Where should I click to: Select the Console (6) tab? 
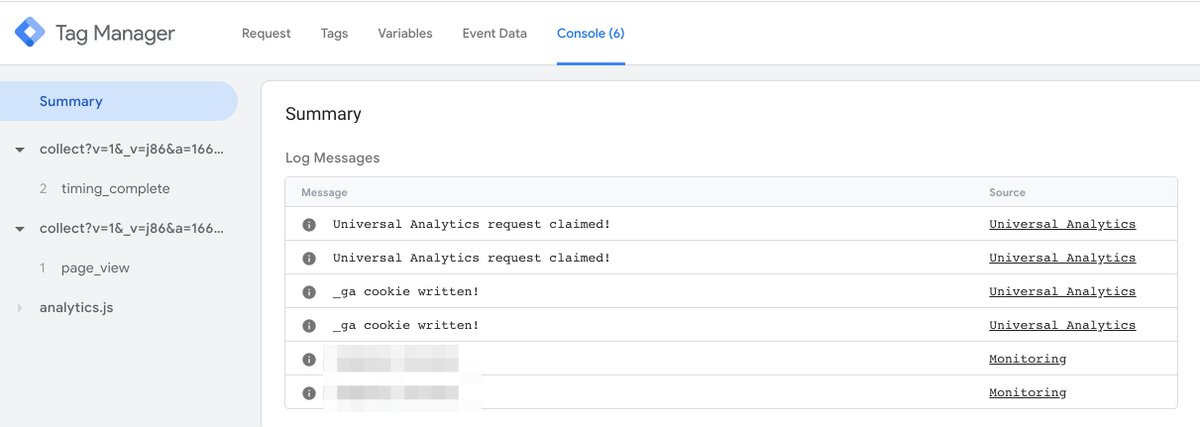click(x=591, y=33)
